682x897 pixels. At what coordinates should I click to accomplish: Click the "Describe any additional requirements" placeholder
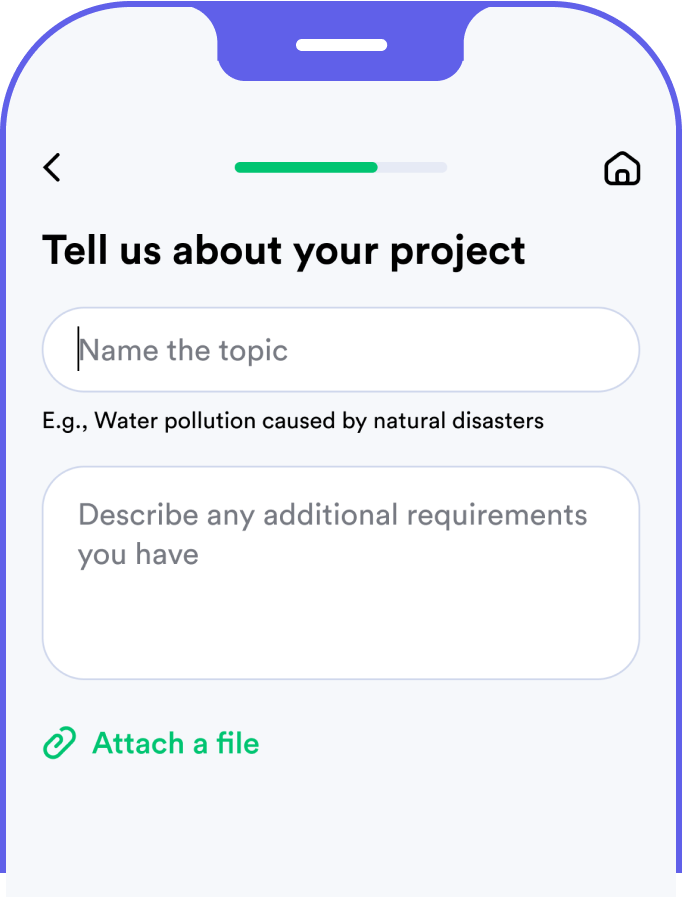332,515
